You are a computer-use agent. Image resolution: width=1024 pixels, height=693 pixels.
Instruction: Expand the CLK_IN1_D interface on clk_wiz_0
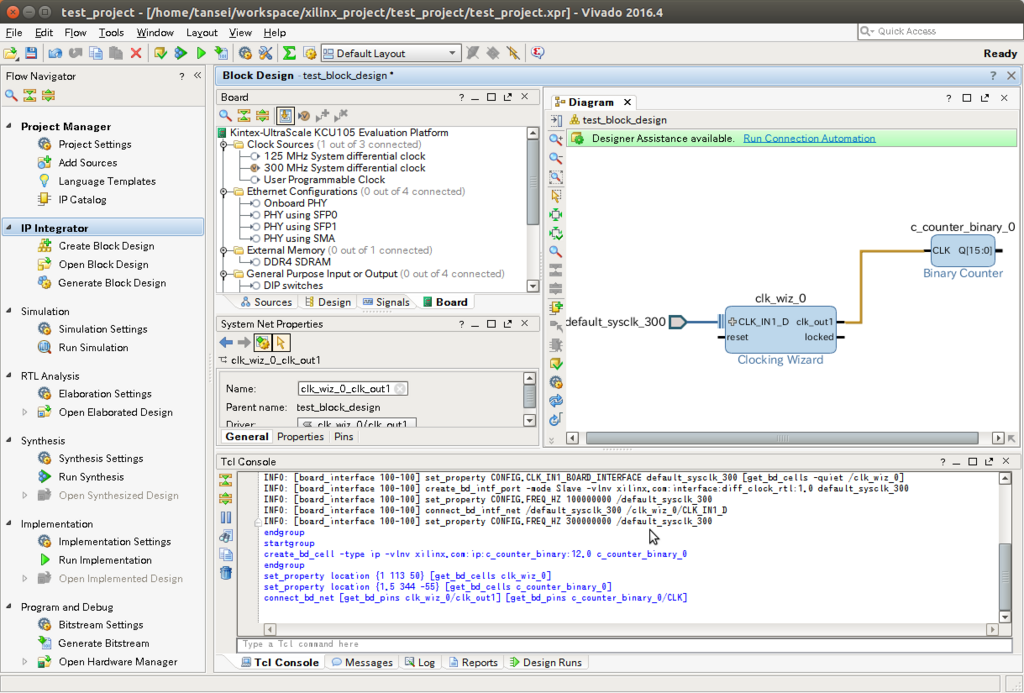click(732, 321)
